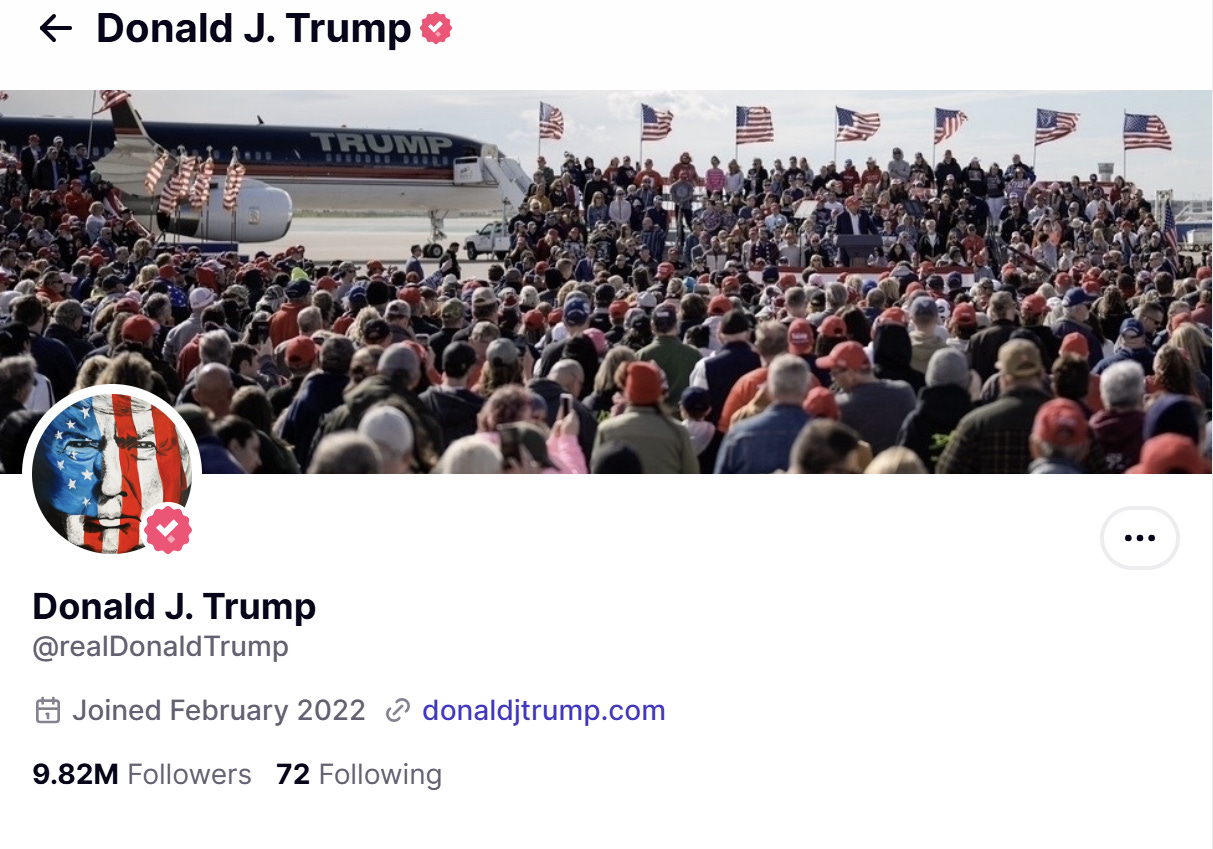Viewport: 1213px width, 849px height.
Task: Open the three-dot more options menu
Action: coord(1139,538)
